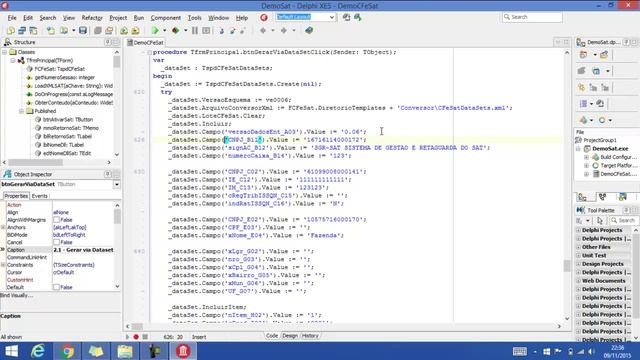This screenshot has width=640, height=360.
Task: Click the Add file to project icon
Action: point(124,31)
